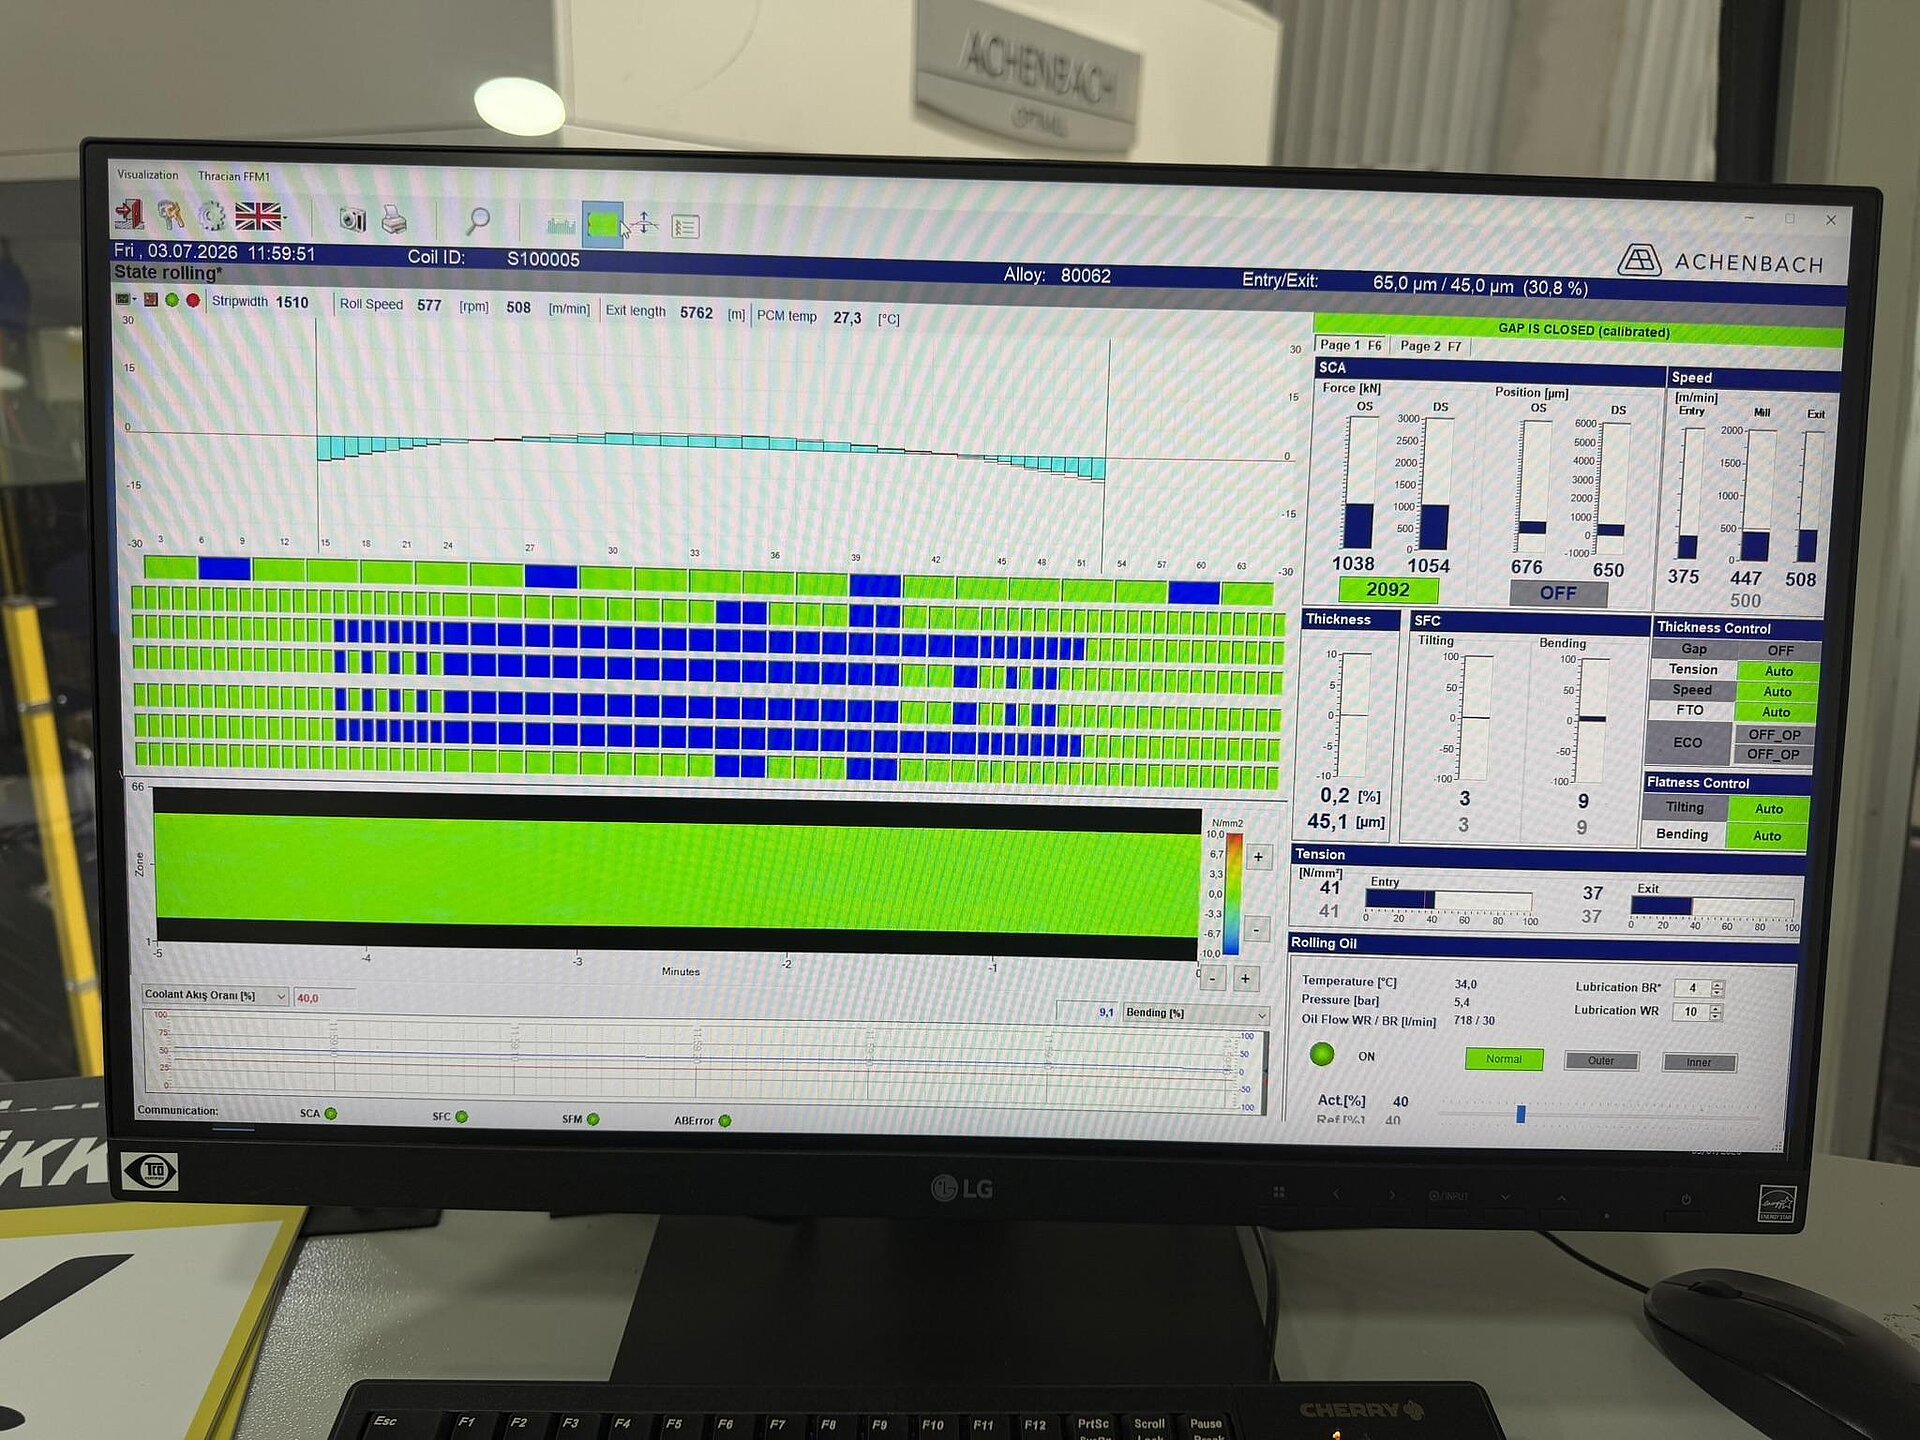Click the Achenbach logo
Image resolution: width=1920 pixels, height=1440 pixels.
[x=1721, y=262]
